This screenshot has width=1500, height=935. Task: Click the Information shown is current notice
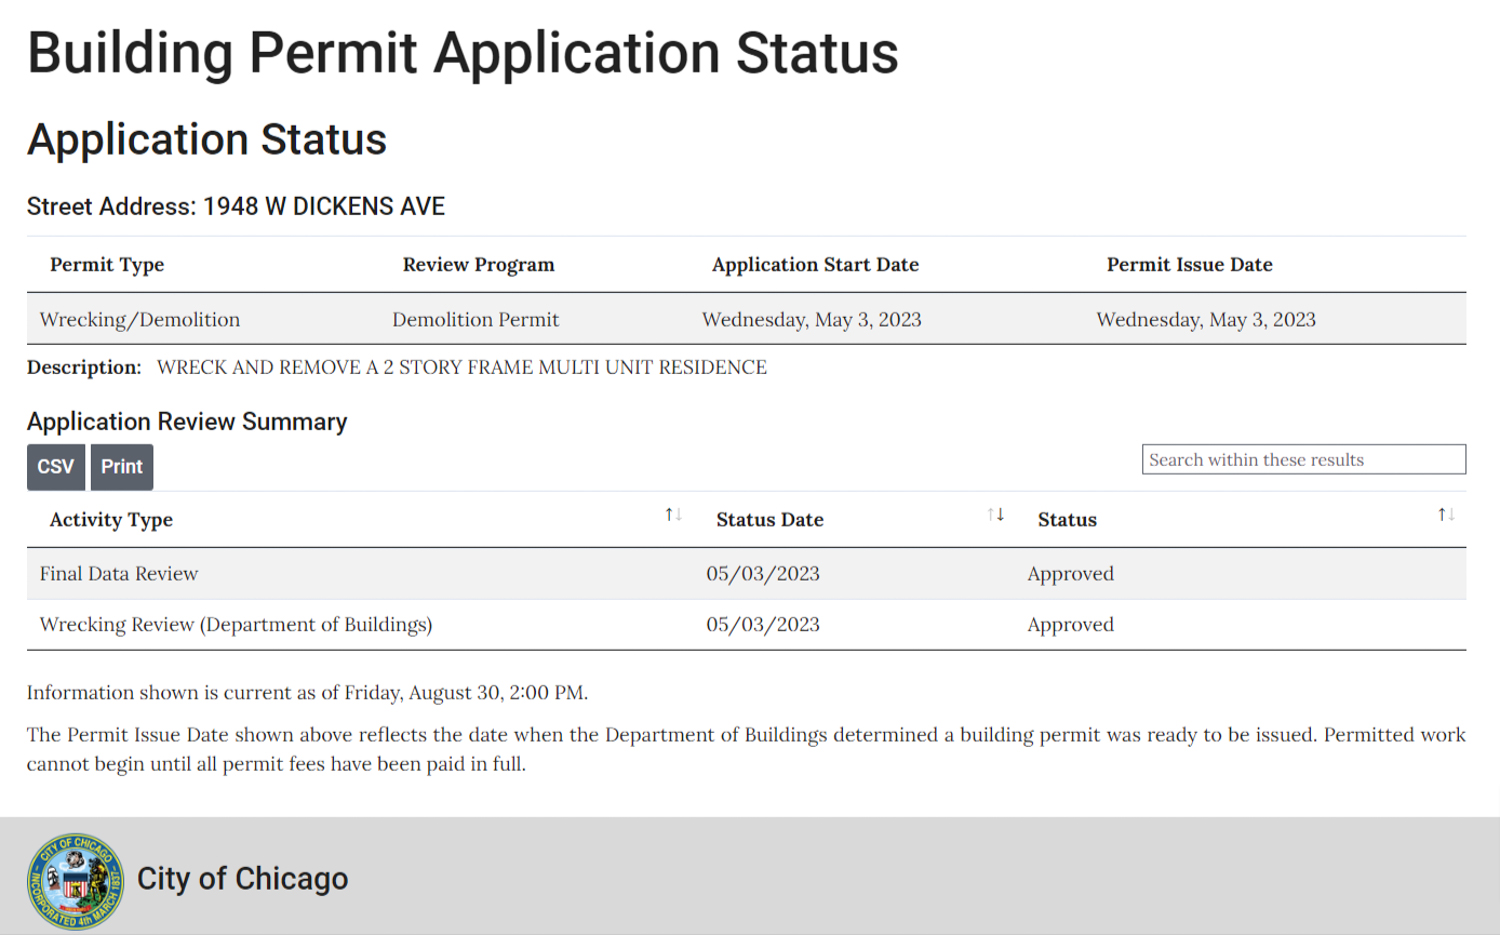point(307,693)
